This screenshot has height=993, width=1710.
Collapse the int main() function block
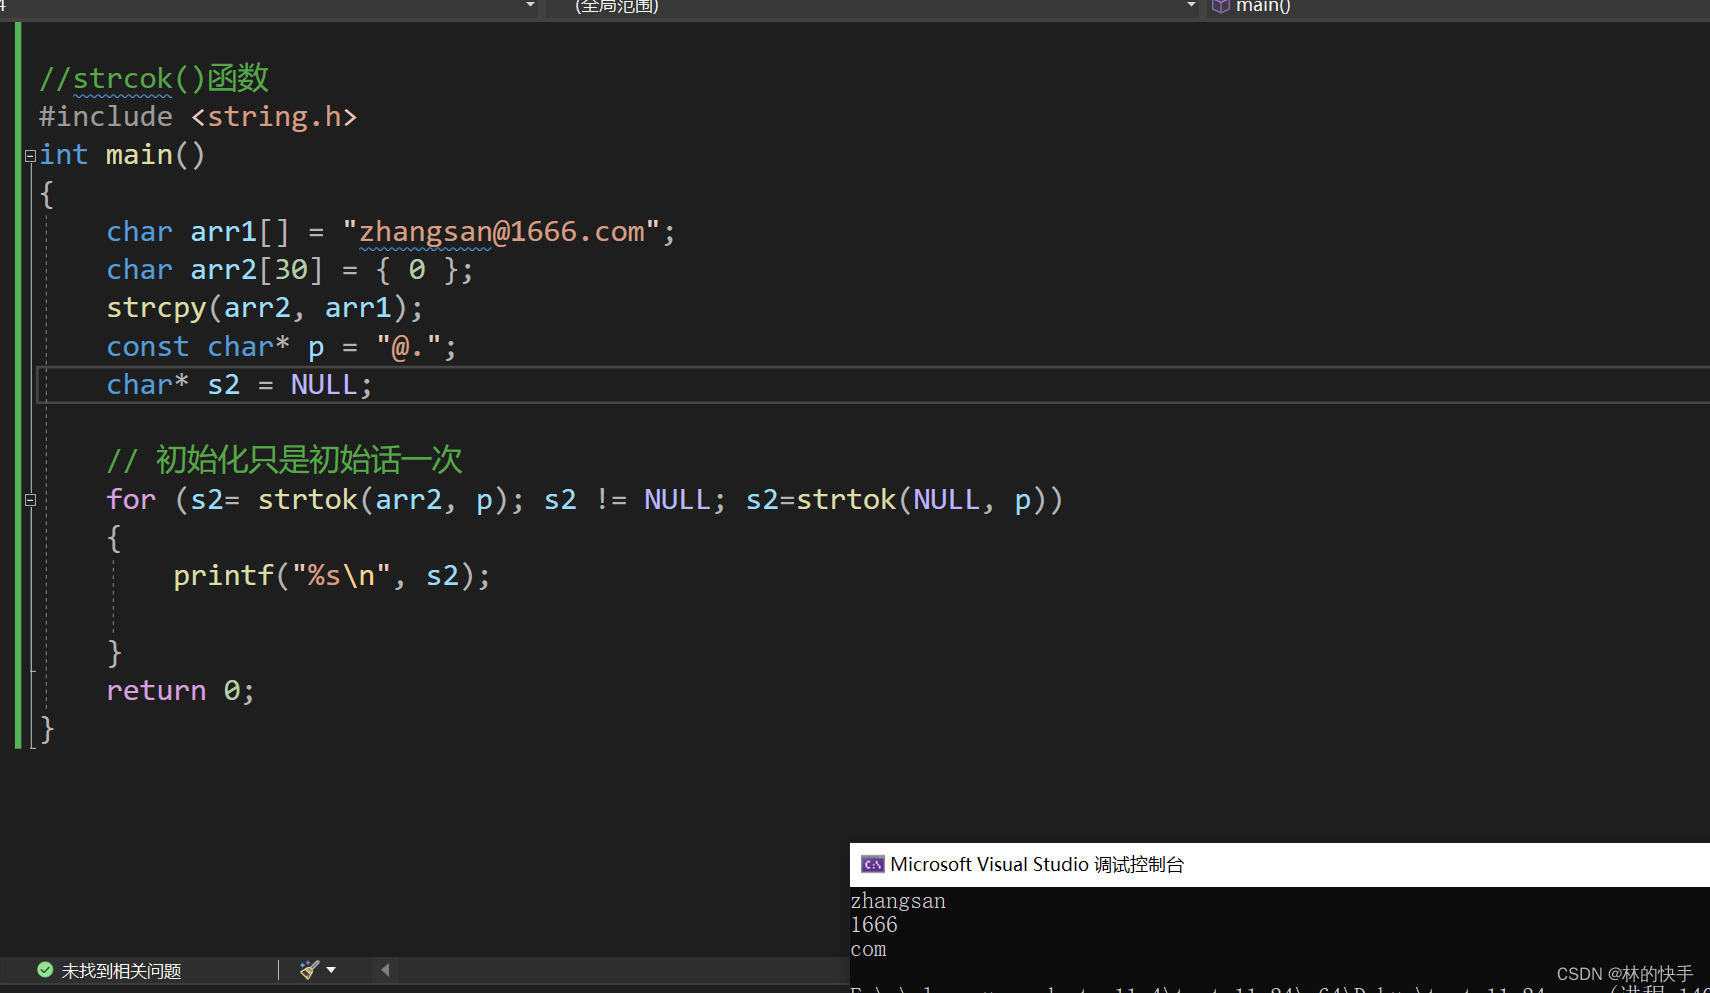pyautogui.click(x=30, y=156)
